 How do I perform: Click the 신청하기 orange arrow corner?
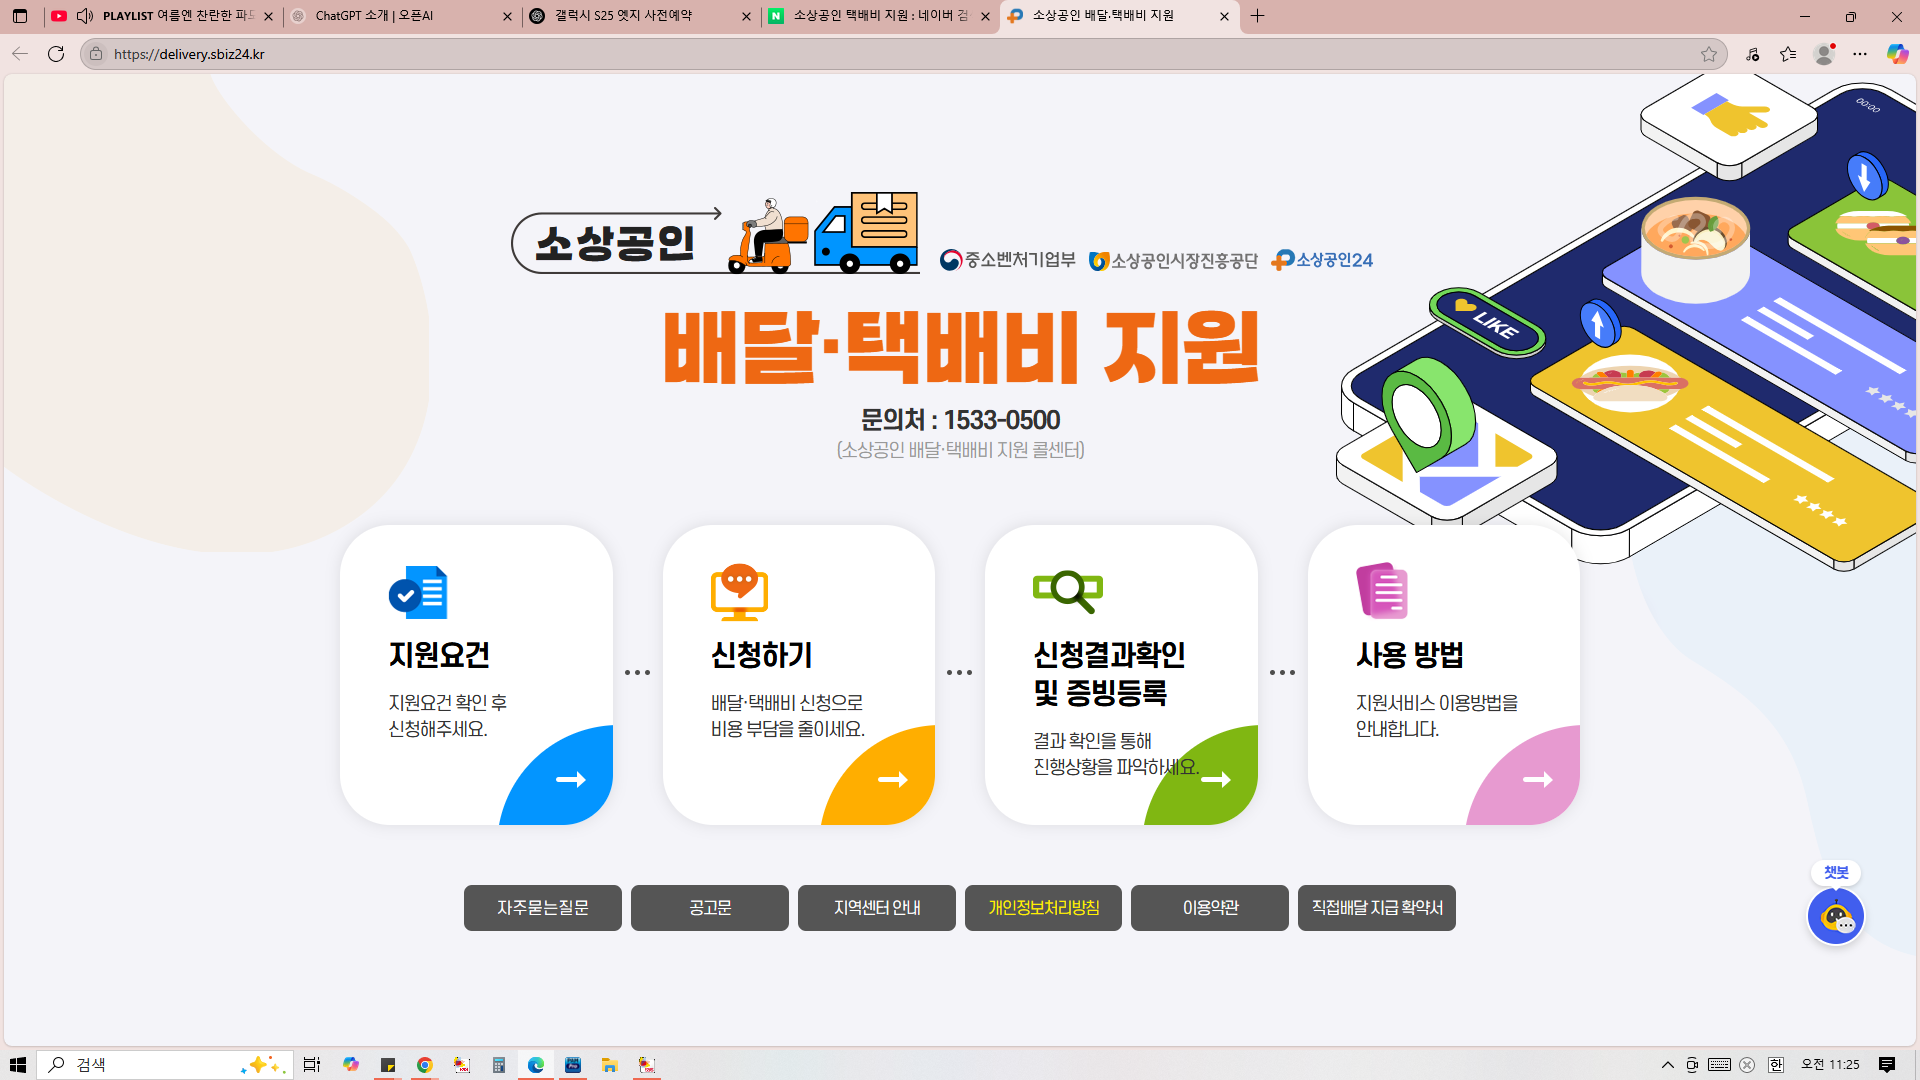click(892, 780)
